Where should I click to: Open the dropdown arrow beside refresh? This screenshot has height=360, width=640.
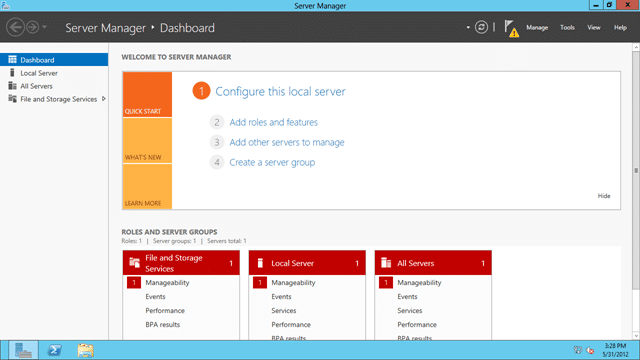click(468, 27)
